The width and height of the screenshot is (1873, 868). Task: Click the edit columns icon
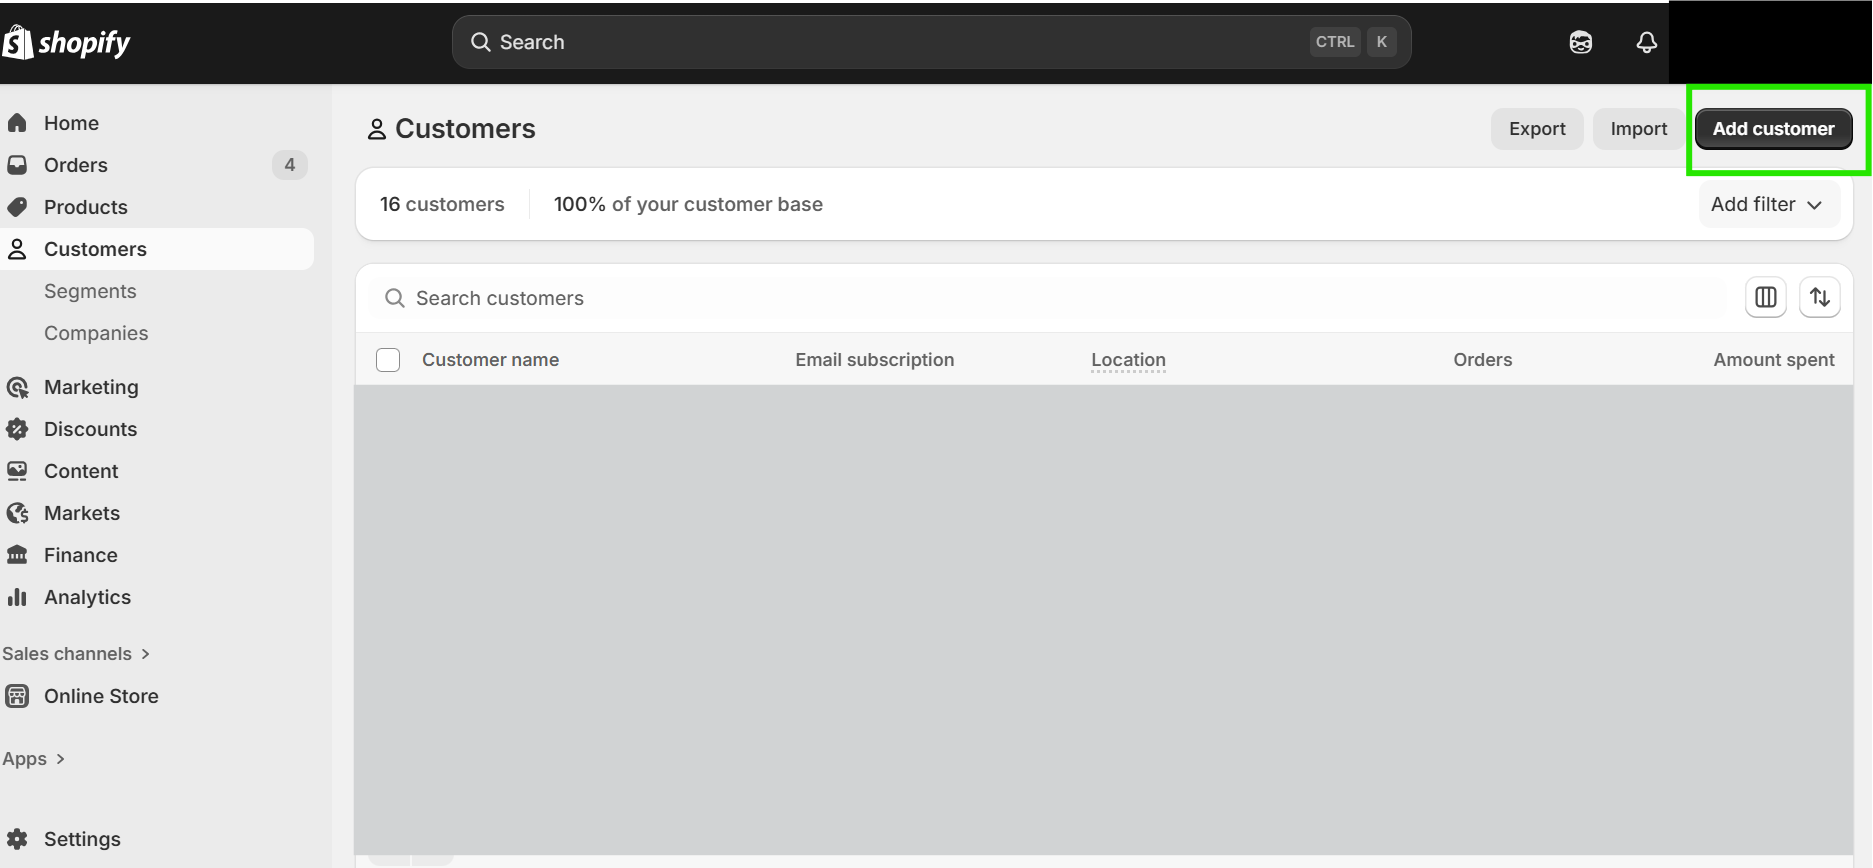[1765, 298]
